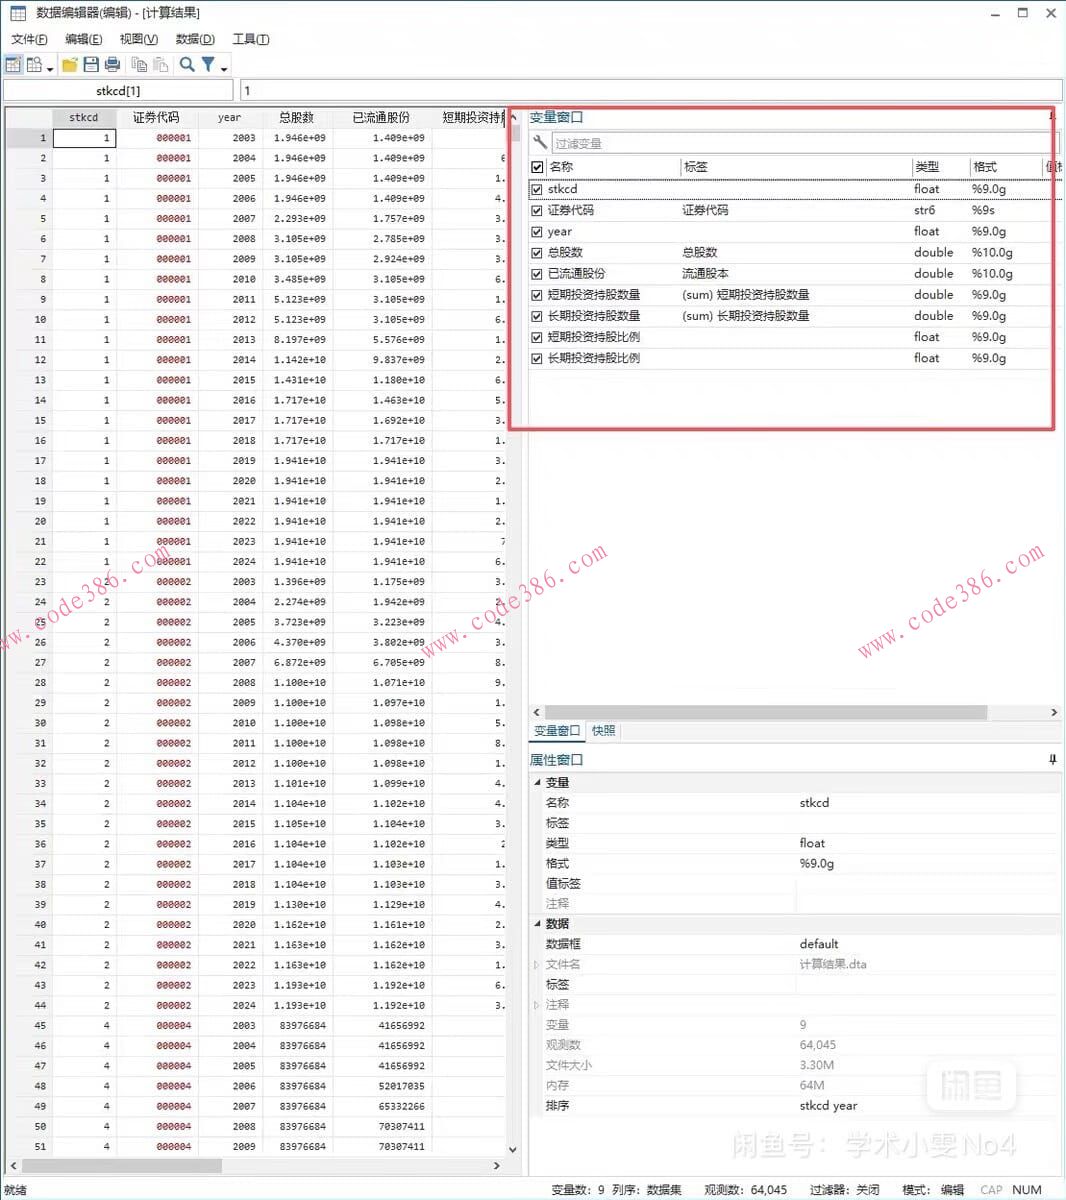Save the dataset with the floppy icon
Screen dimensions: 1066x1200
pyautogui.click(x=91, y=65)
